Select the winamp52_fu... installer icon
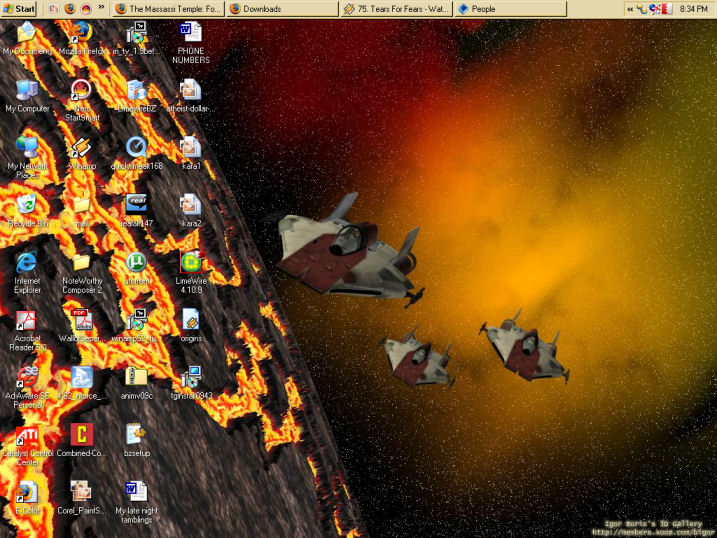This screenshot has width=717, height=538. 137,326
